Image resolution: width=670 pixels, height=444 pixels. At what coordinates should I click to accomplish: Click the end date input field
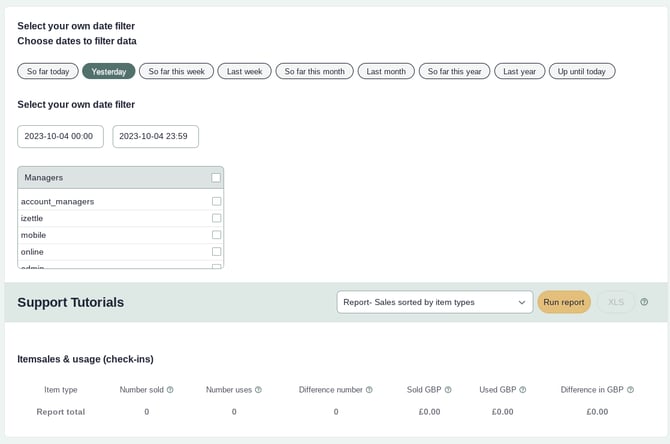click(155, 137)
